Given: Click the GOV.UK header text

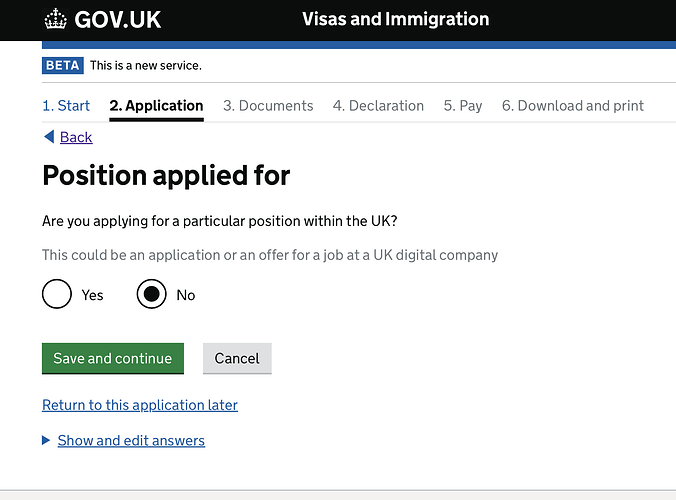Looking at the screenshot, I should 117,20.
